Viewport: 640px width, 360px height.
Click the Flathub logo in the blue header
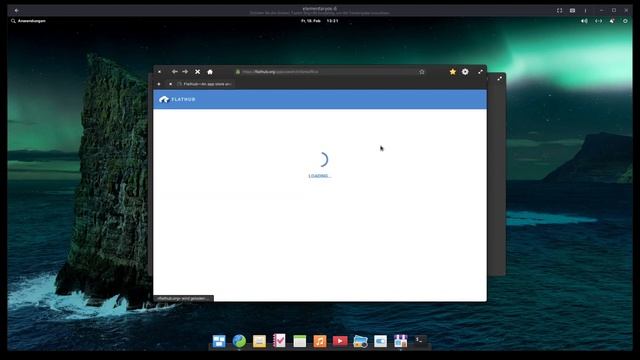pos(177,99)
